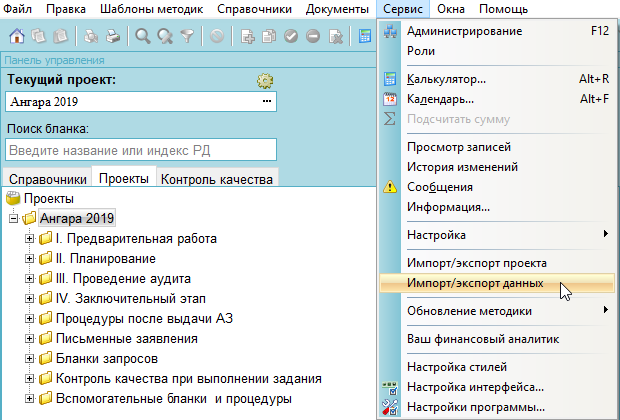The image size is (620, 420).
Task: Click the Clear search magnifier icon
Action: click(x=165, y=37)
